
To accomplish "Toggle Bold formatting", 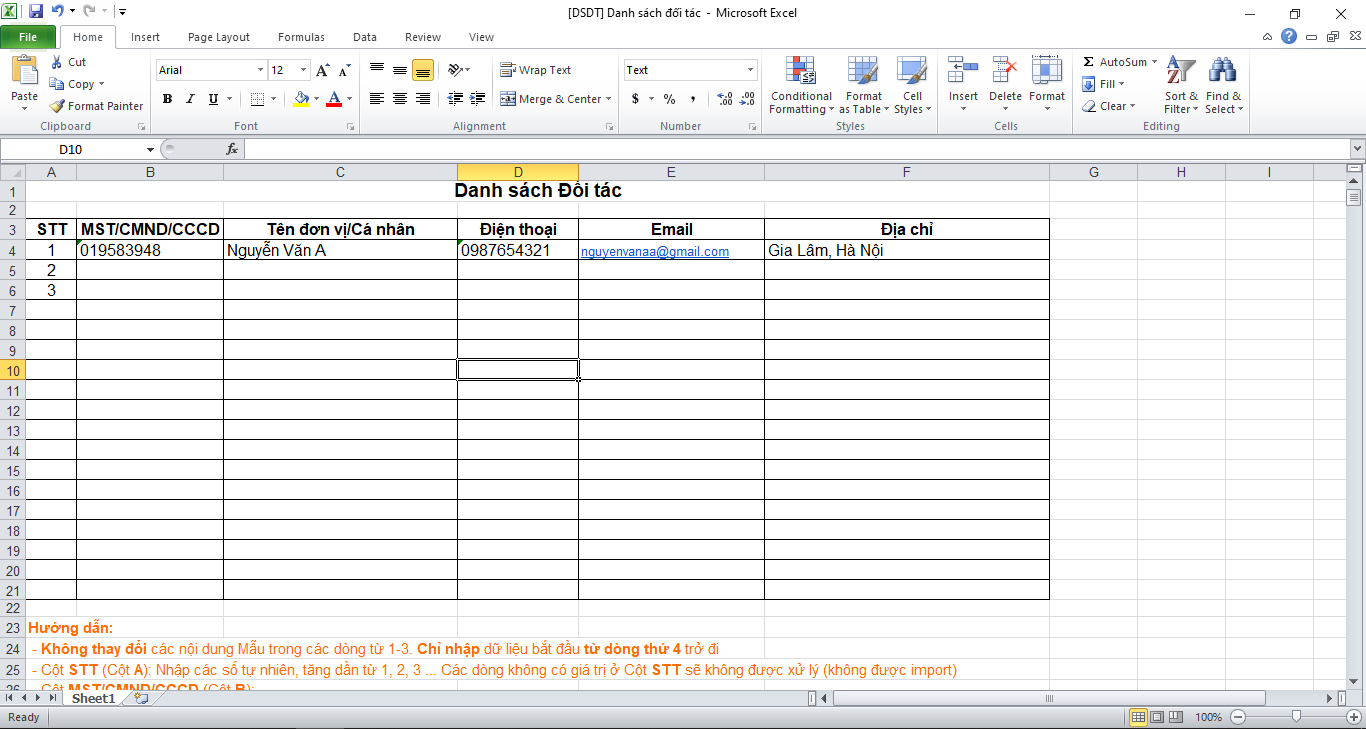I will (x=167, y=99).
